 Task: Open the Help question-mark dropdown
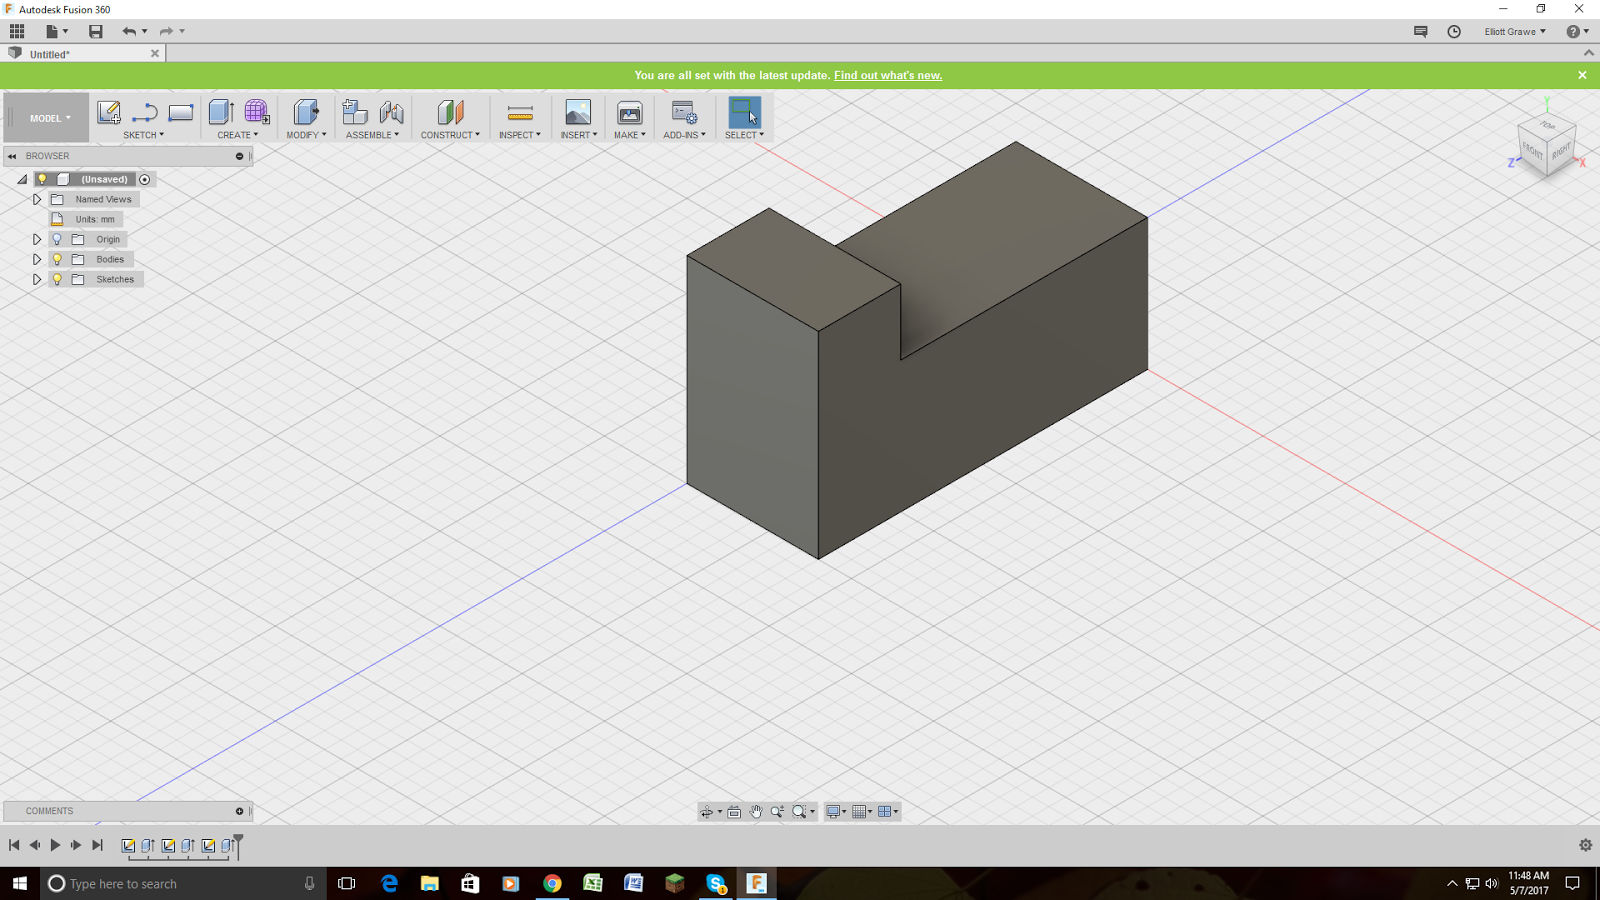[x=1577, y=31]
